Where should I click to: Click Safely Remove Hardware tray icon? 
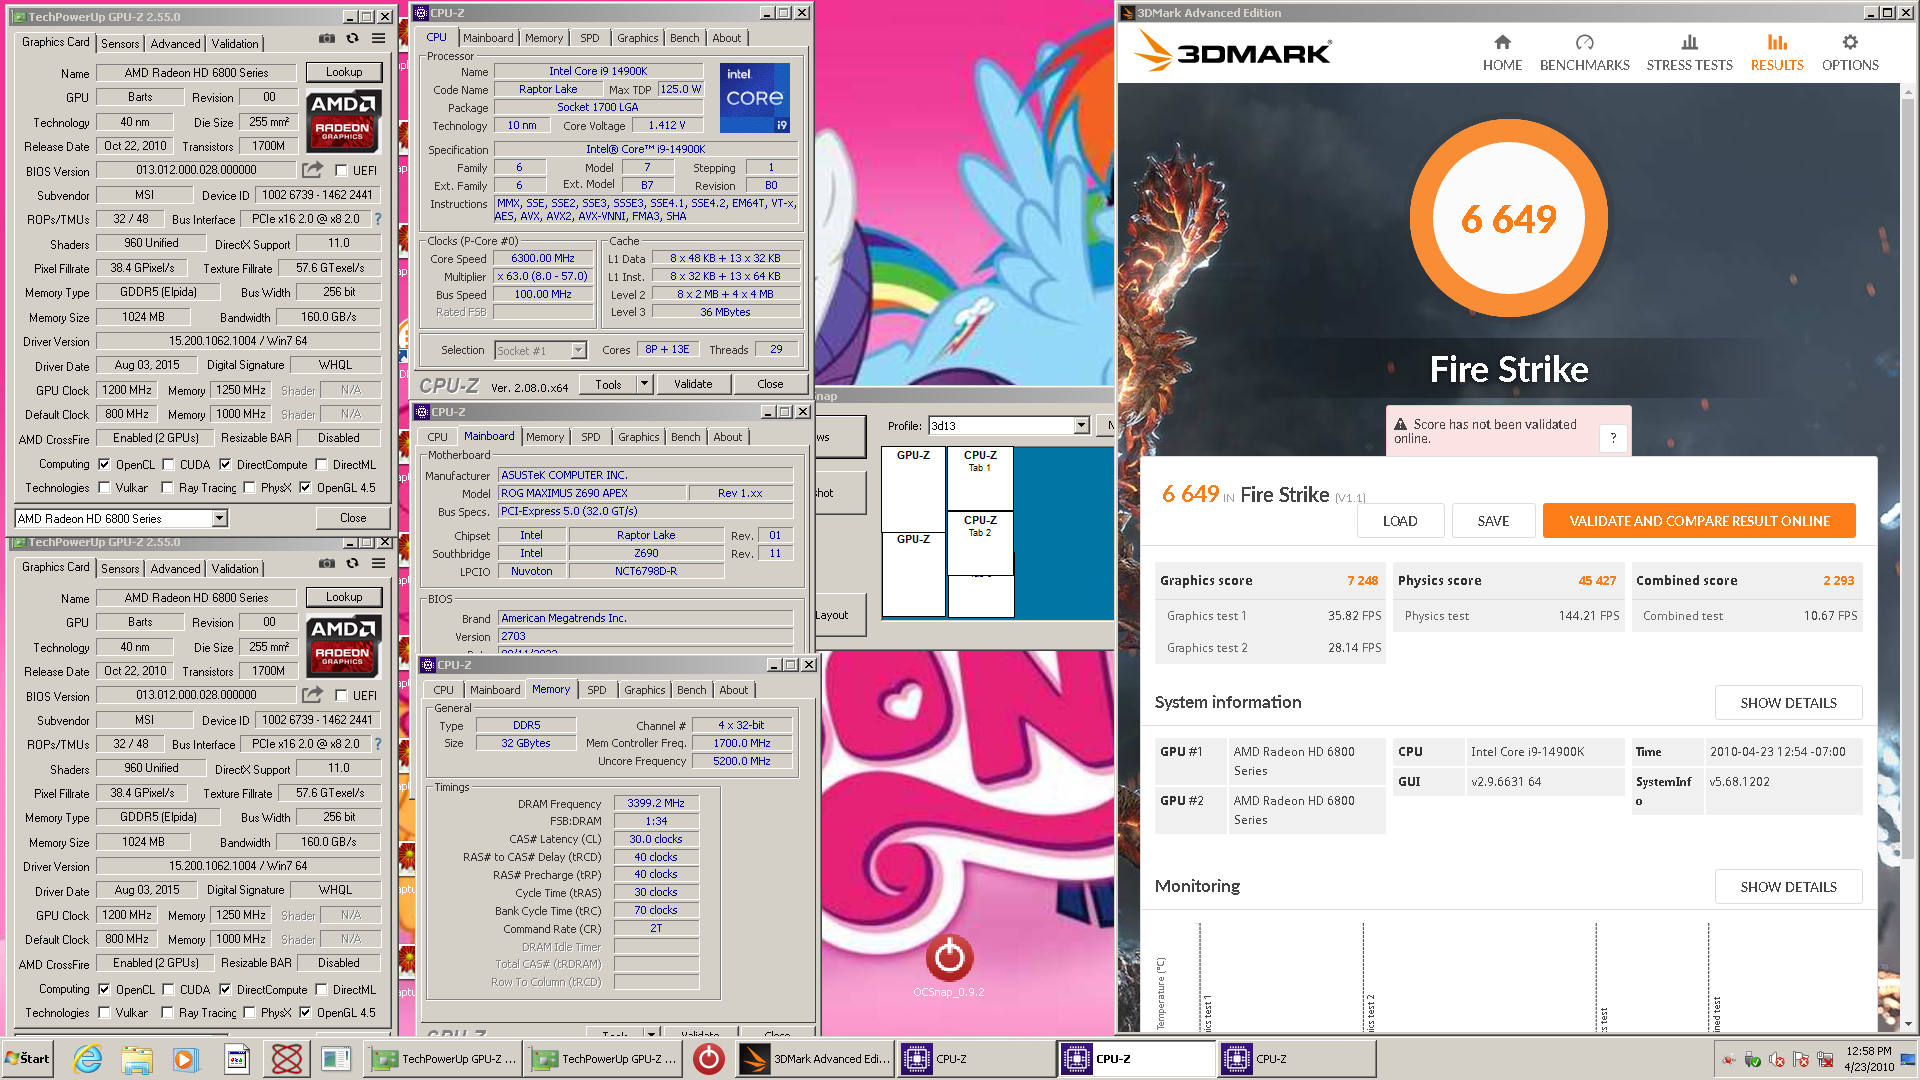click(x=1752, y=1060)
